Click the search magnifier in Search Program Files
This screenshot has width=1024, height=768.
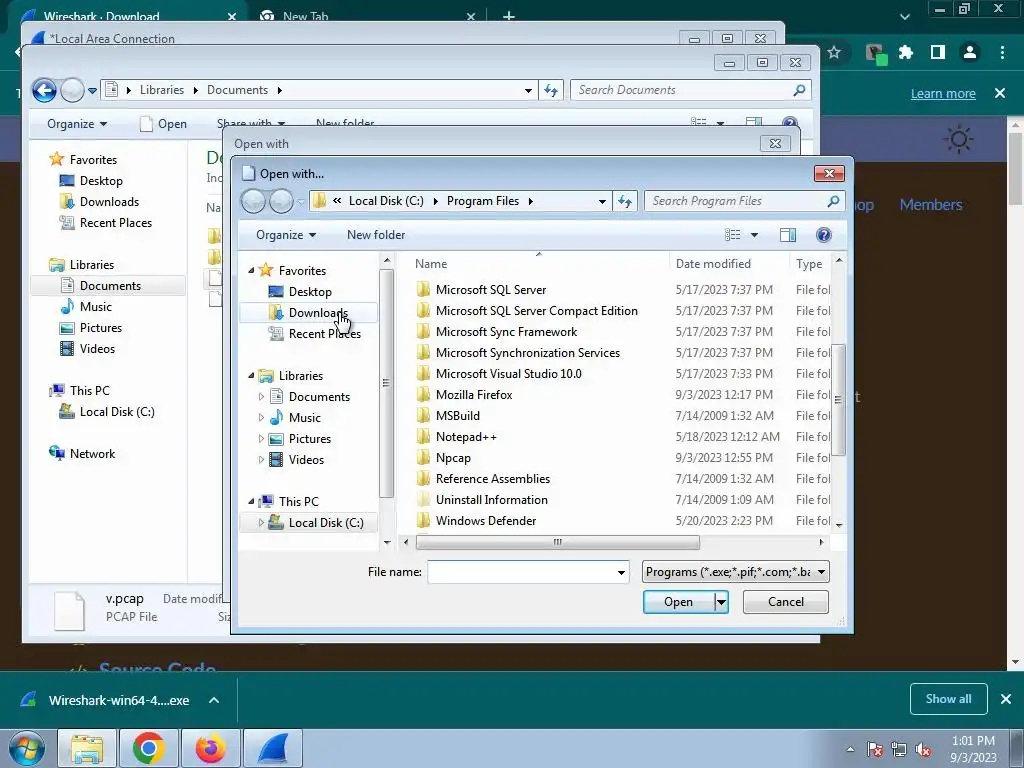[x=833, y=201]
